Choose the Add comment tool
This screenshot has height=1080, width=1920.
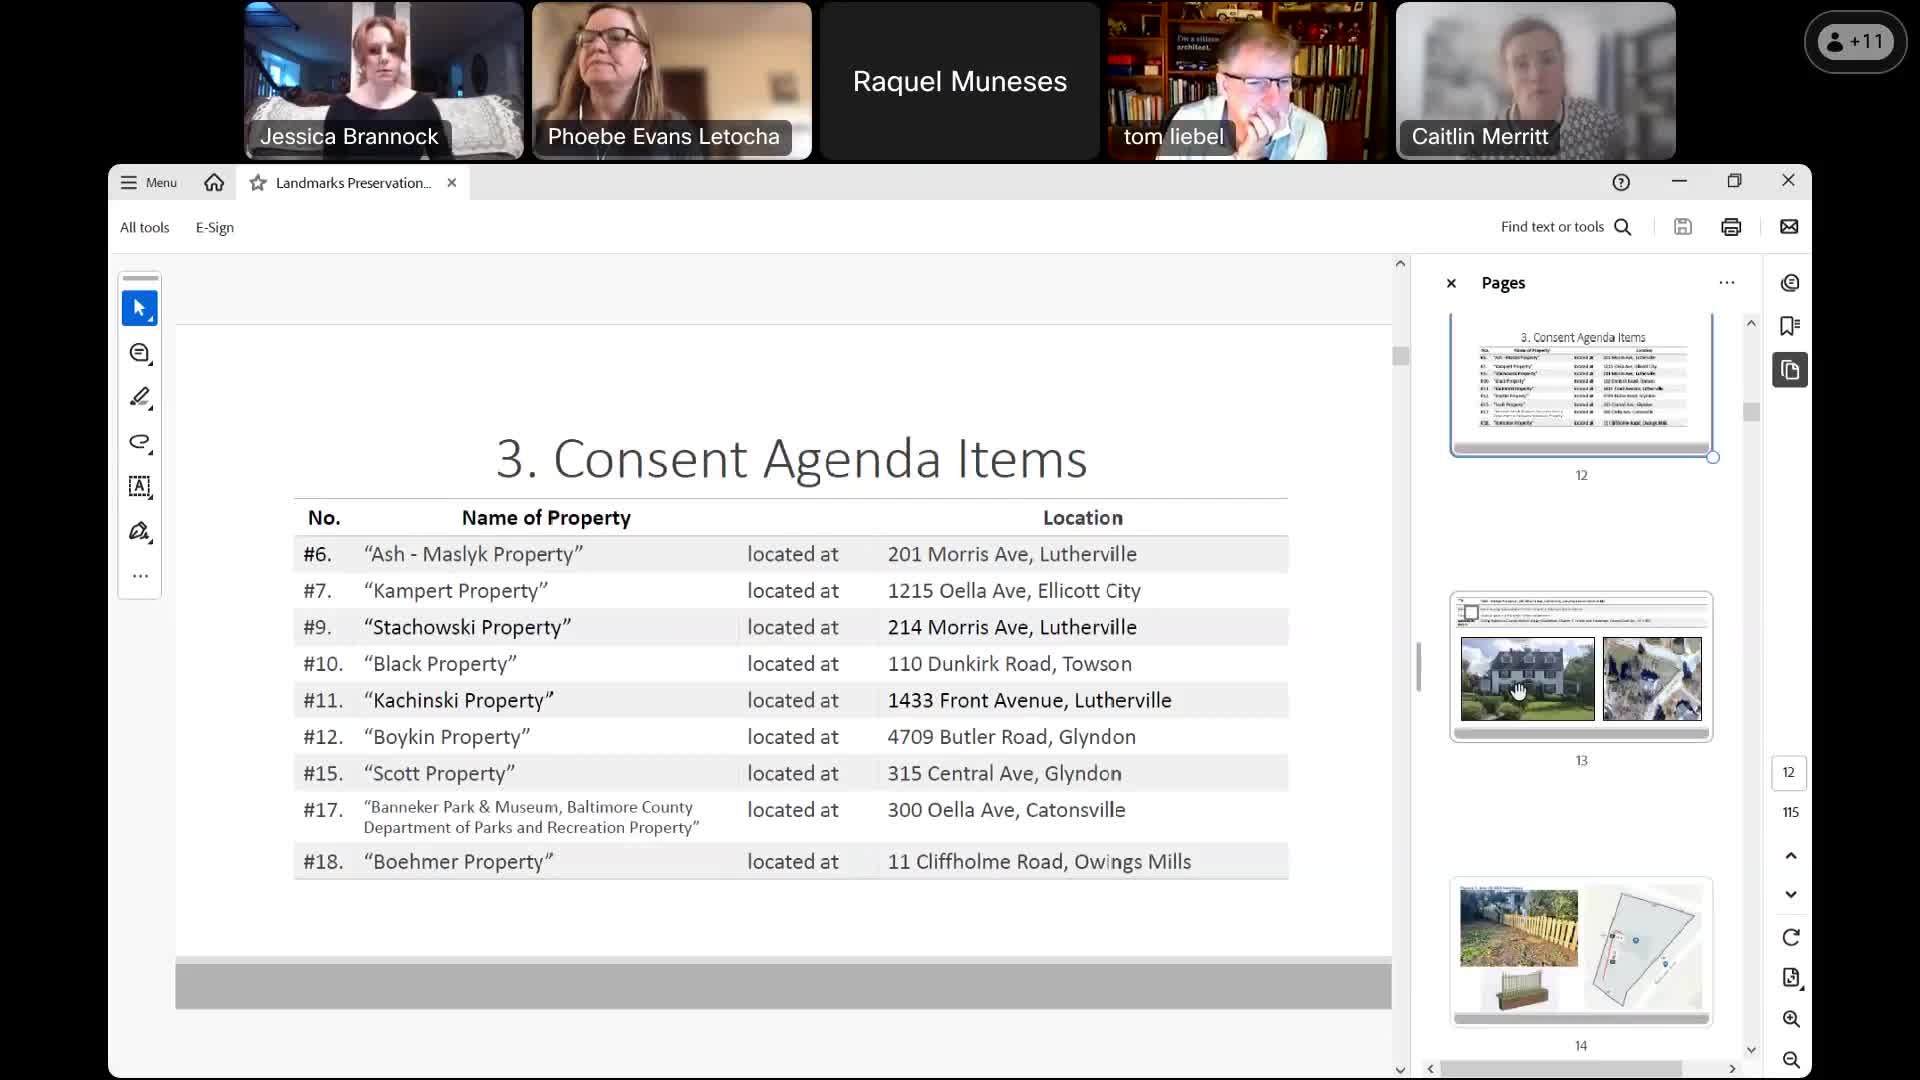[x=139, y=353]
